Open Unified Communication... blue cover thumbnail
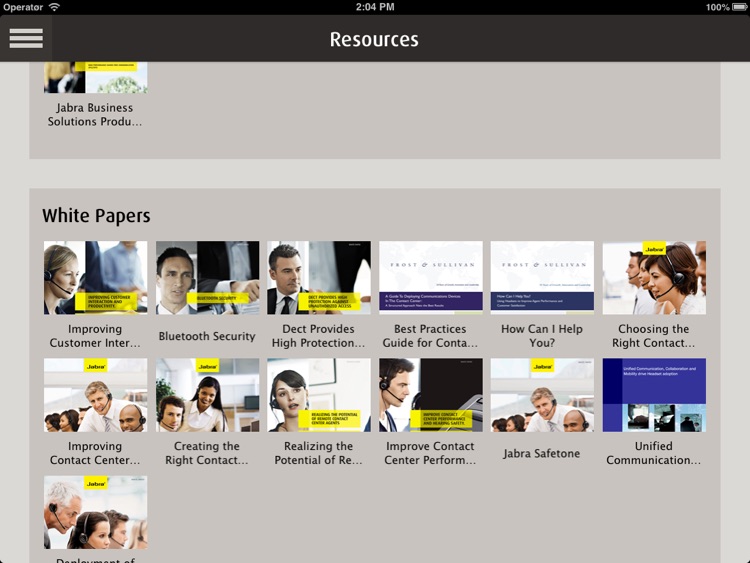Image resolution: width=750 pixels, height=563 pixels. (654, 395)
